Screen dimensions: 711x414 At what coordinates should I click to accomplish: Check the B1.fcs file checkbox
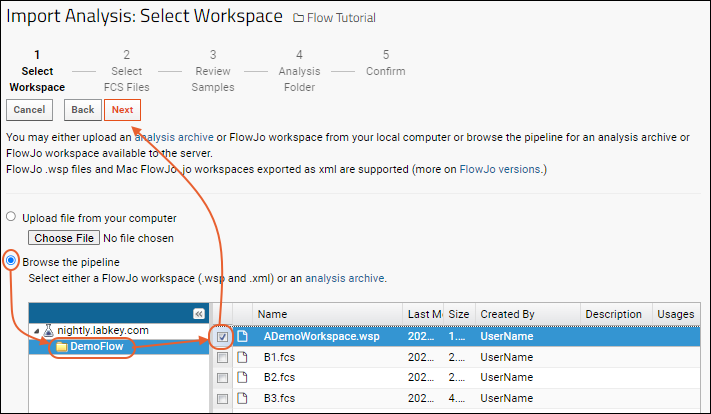pos(223,357)
